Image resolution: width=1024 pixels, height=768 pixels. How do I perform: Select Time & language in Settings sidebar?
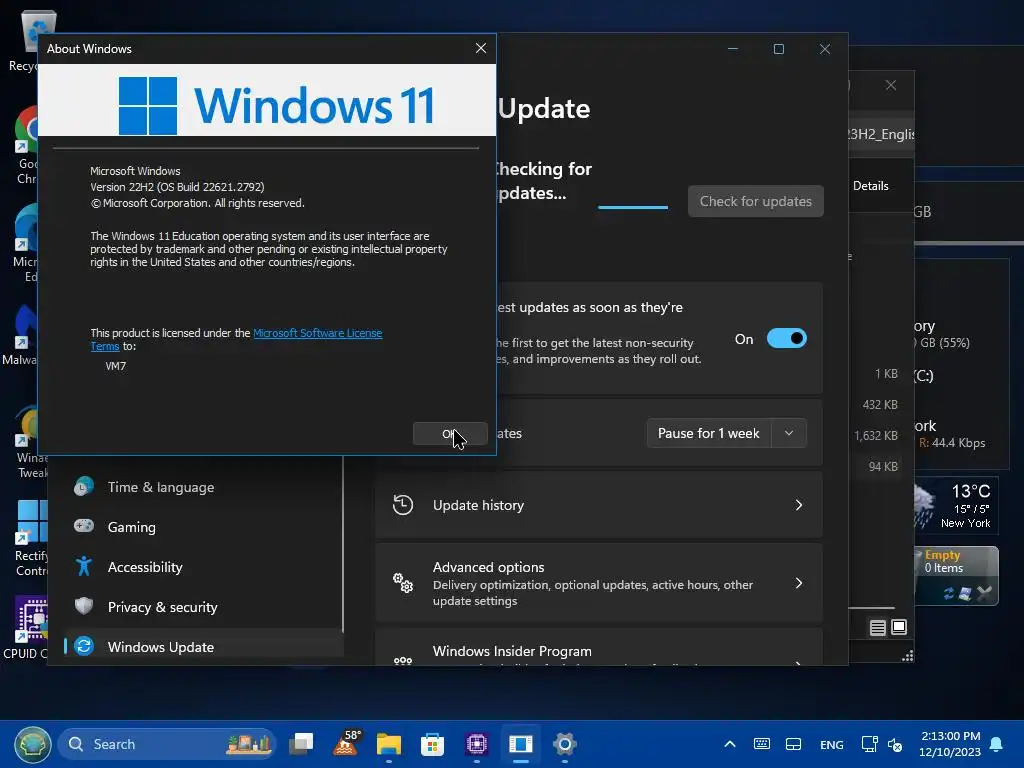(x=204, y=487)
